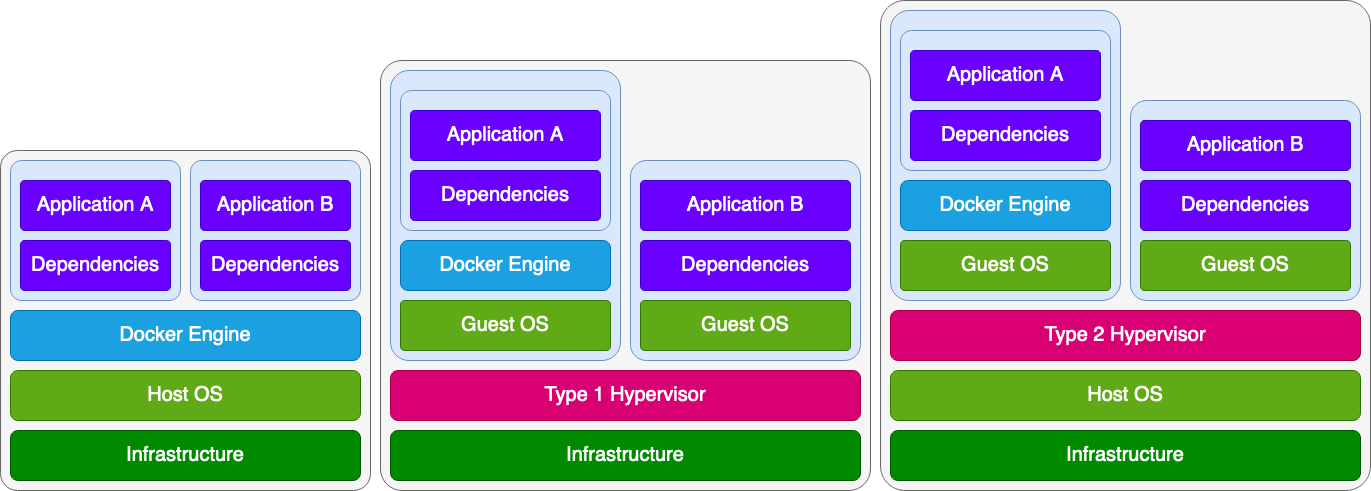Select Docker Engine in the Type 2 Hypervisor diagram
Image resolution: width=1371 pixels, height=491 pixels.
coord(1005,205)
